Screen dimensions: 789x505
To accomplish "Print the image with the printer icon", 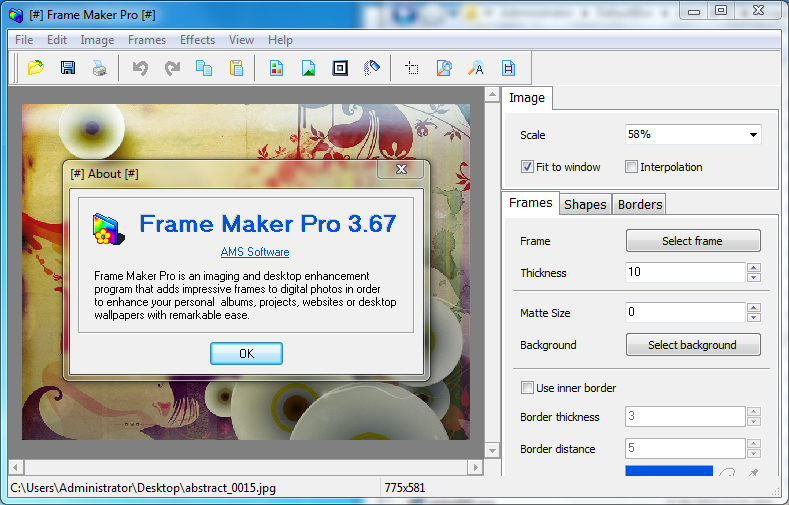I will [x=100, y=67].
